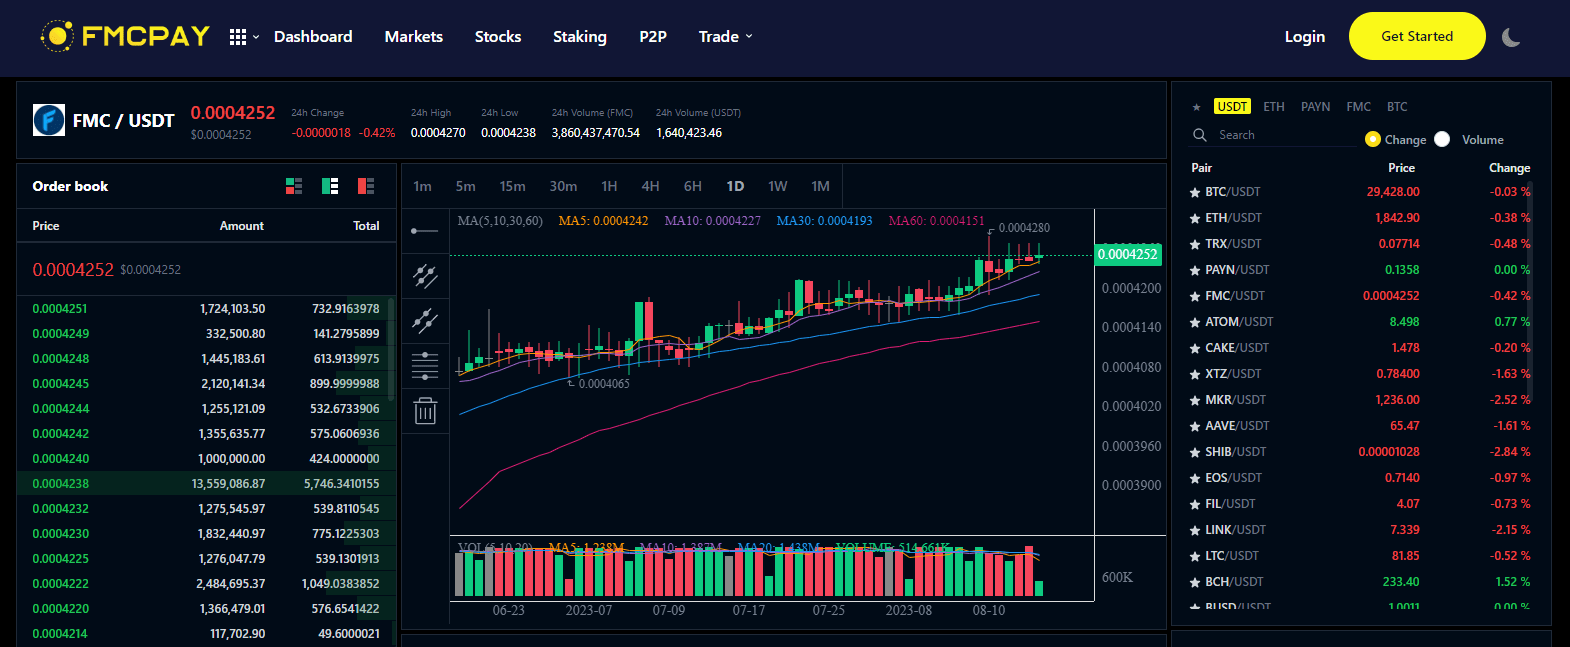Favorite the LTC/USDT pair star
The height and width of the screenshot is (647, 1570).
pyautogui.click(x=1195, y=556)
